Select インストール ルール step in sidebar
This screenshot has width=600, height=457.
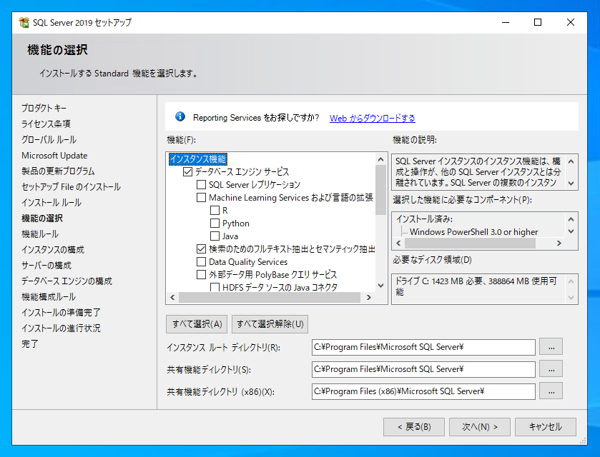[51, 202]
